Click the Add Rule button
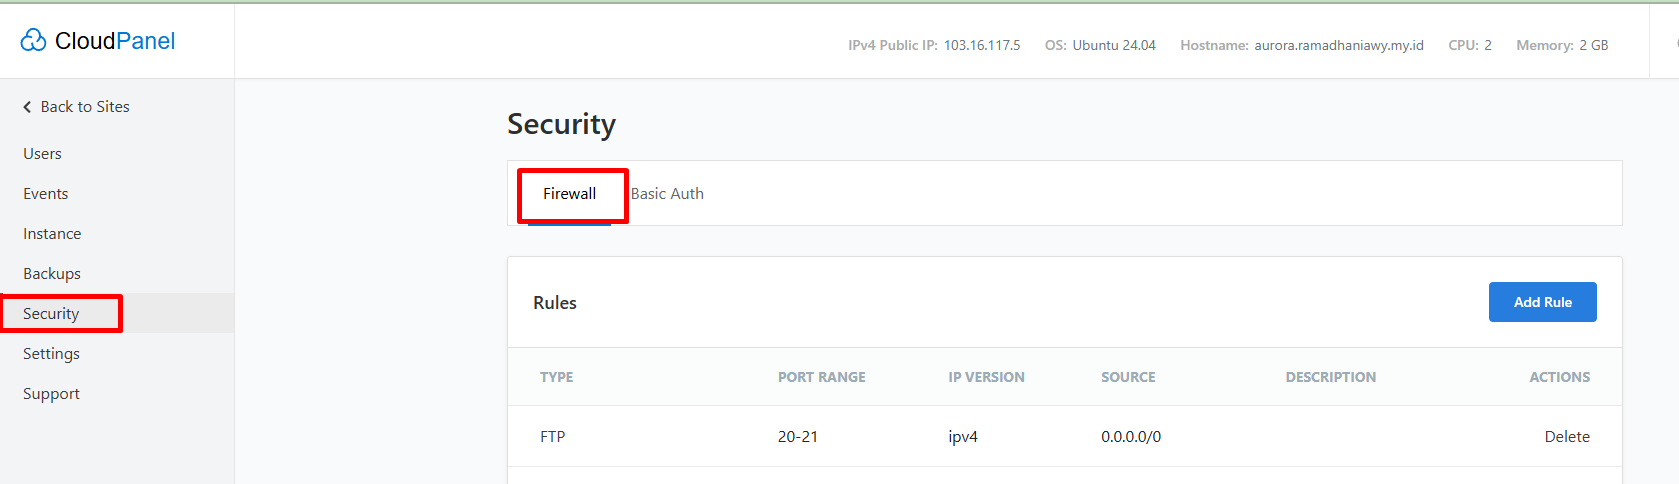The image size is (1679, 484). [1542, 302]
